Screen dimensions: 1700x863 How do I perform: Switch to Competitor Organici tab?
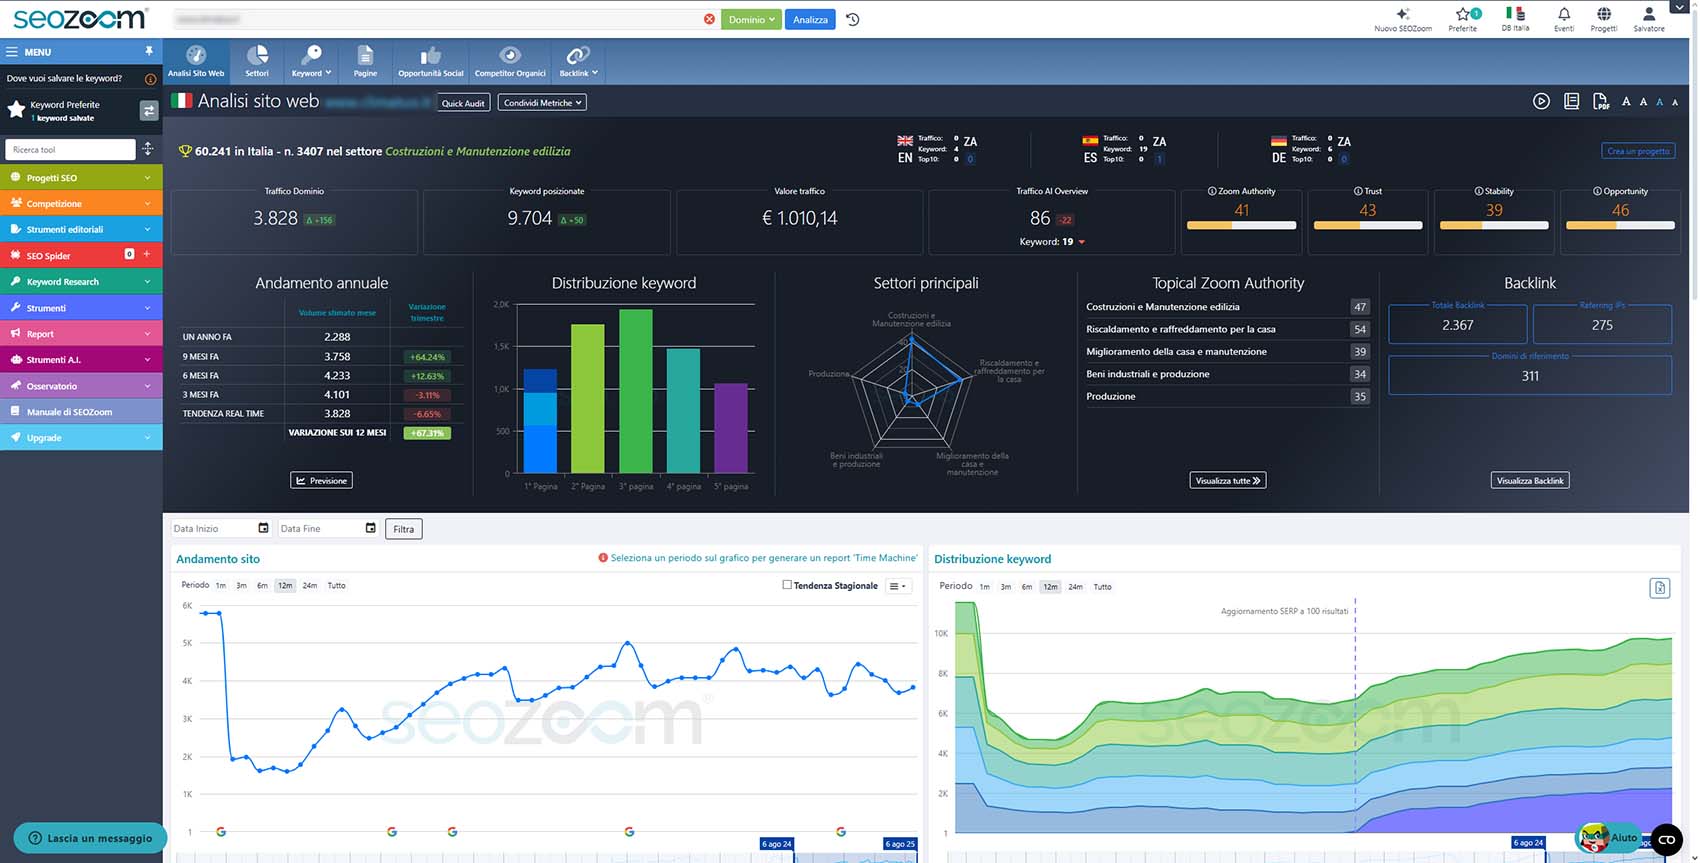tap(510, 61)
